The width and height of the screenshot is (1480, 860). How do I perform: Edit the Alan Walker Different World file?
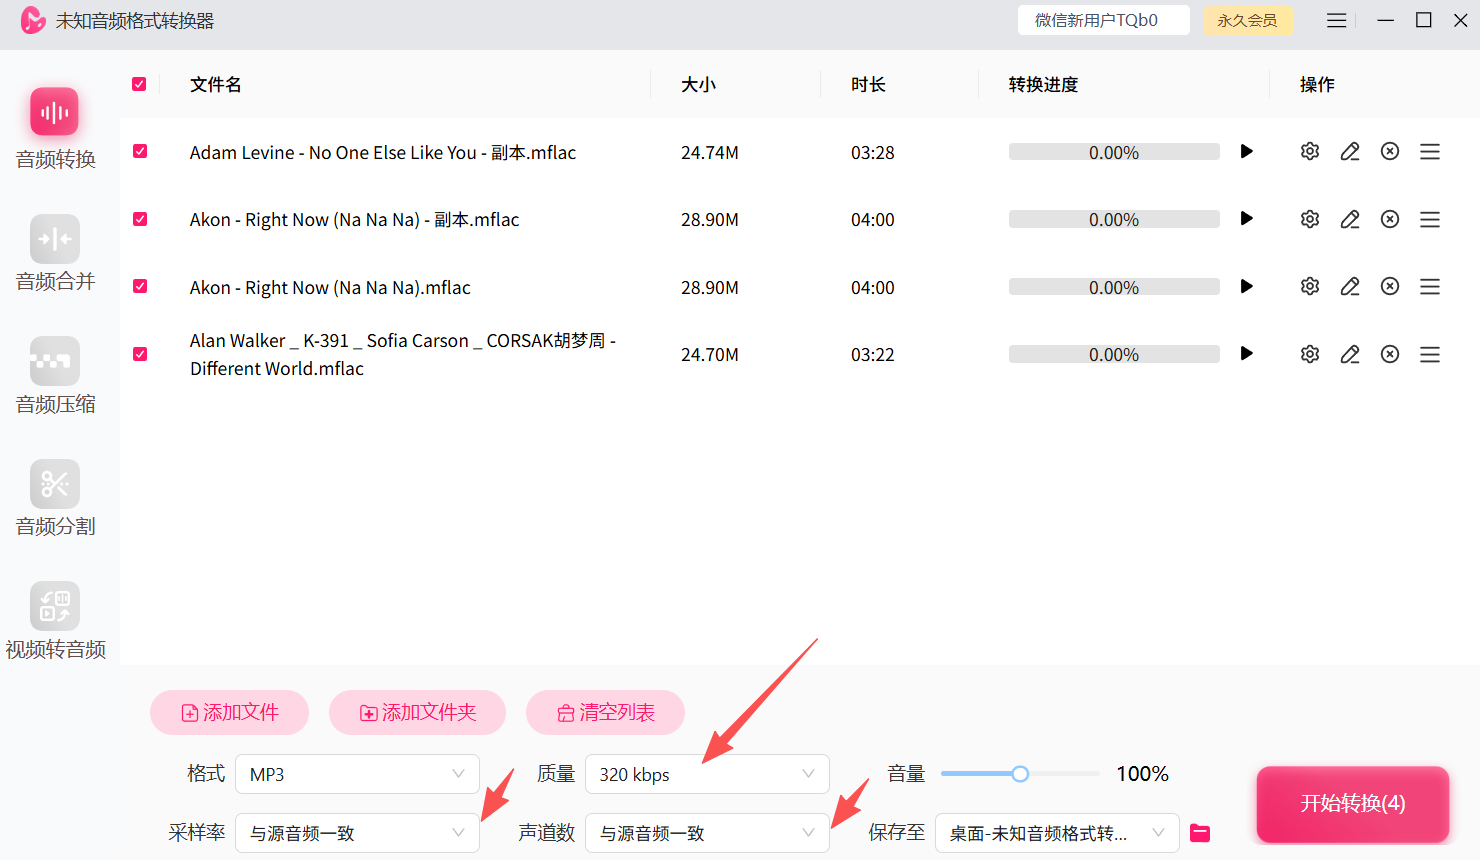pos(1350,354)
